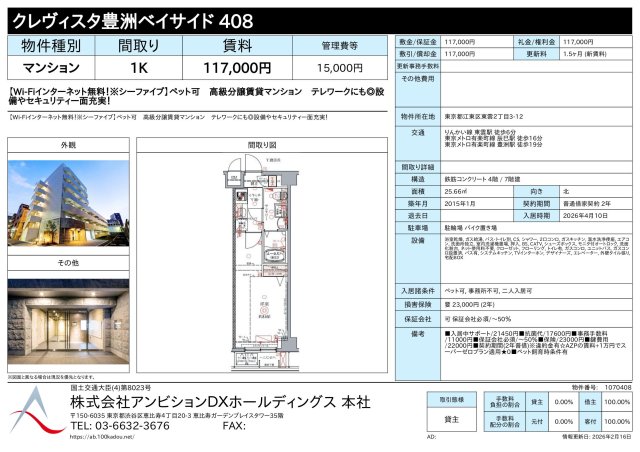Select the 敷引/償却金 label
640x452 pixels.
pyautogui.click(x=418, y=54)
